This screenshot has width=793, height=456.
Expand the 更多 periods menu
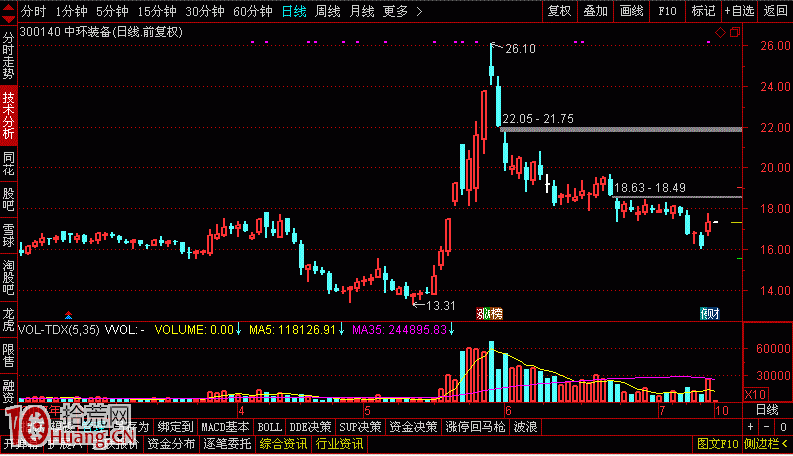(x=395, y=11)
